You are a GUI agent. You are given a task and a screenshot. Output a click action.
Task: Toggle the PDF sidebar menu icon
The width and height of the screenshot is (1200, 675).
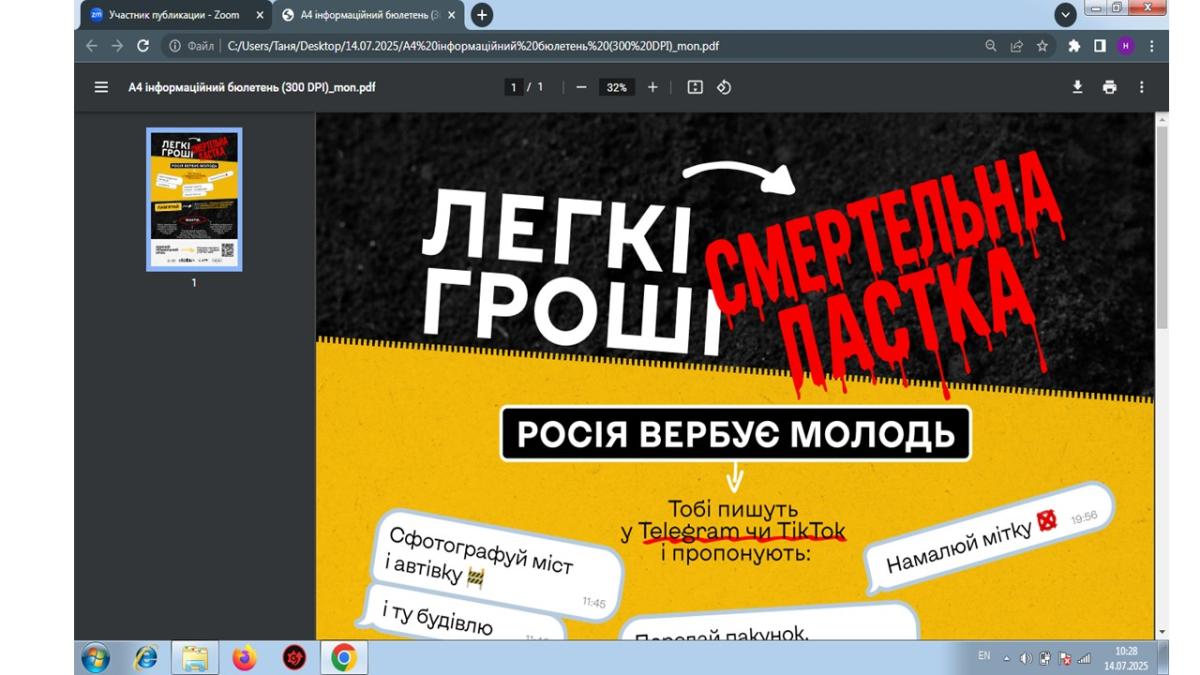pyautogui.click(x=101, y=87)
